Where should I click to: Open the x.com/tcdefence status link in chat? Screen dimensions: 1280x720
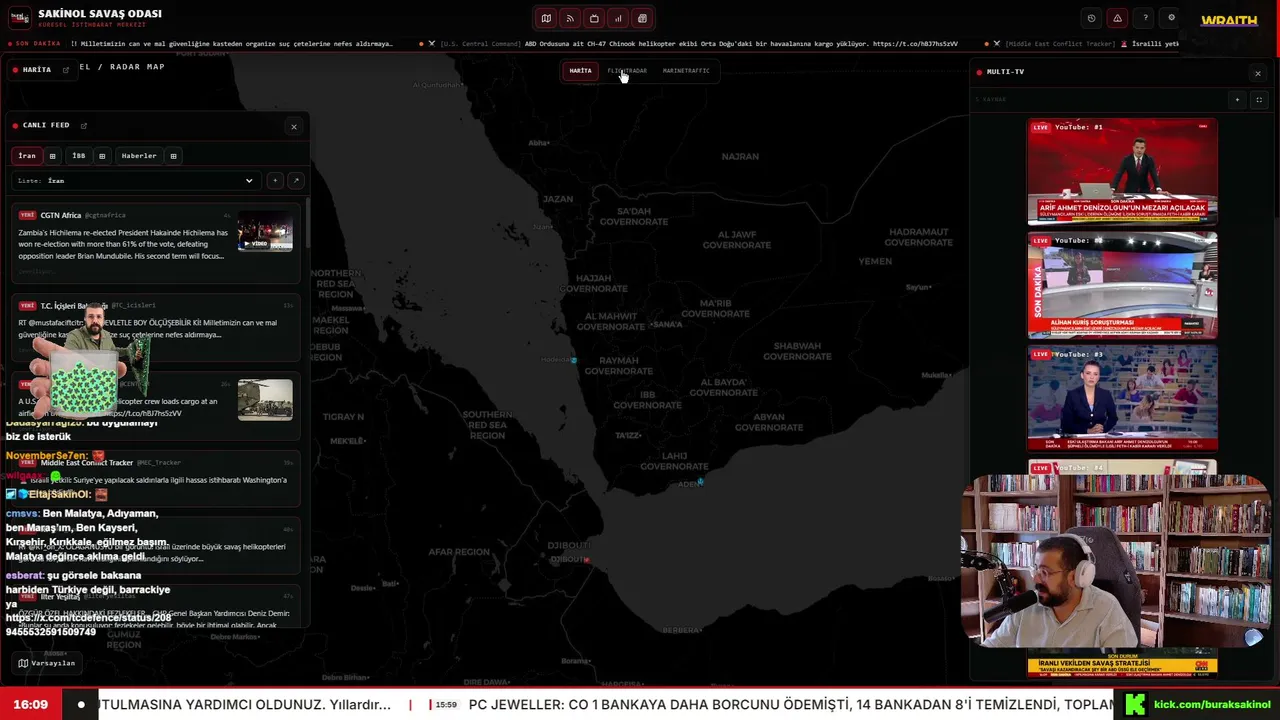coord(88,625)
